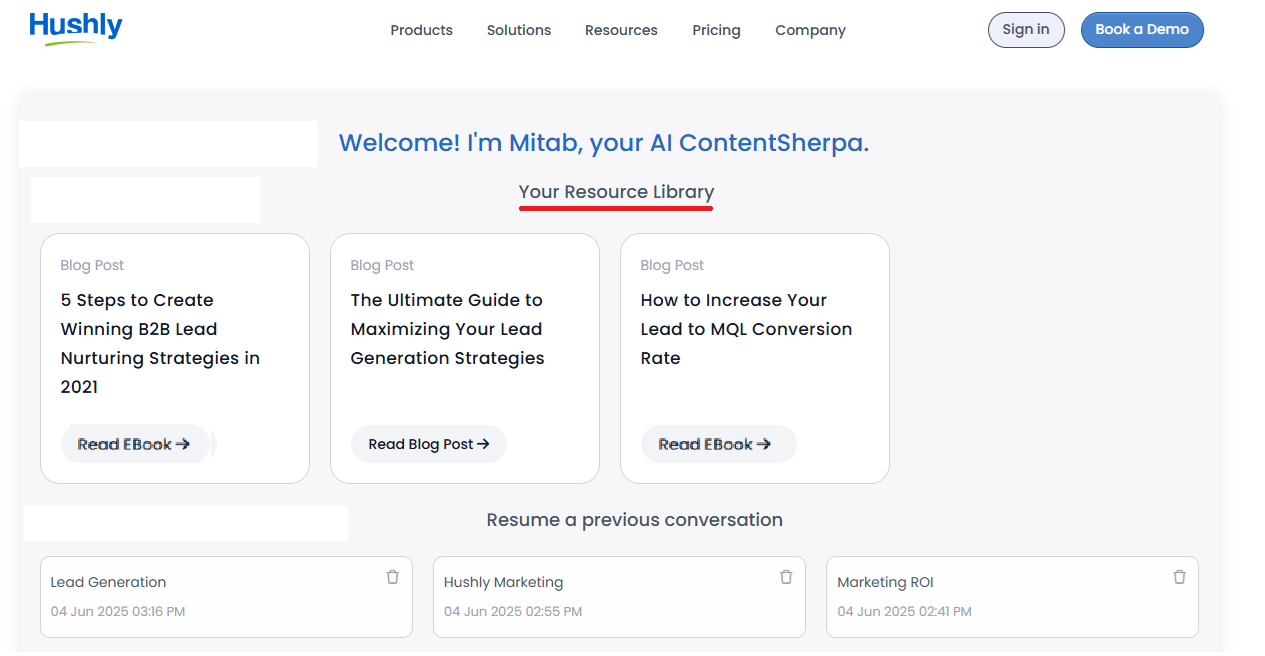Viewport: 1265px width, 656px height.
Task: Click Book a Demo button
Action: click(1142, 30)
